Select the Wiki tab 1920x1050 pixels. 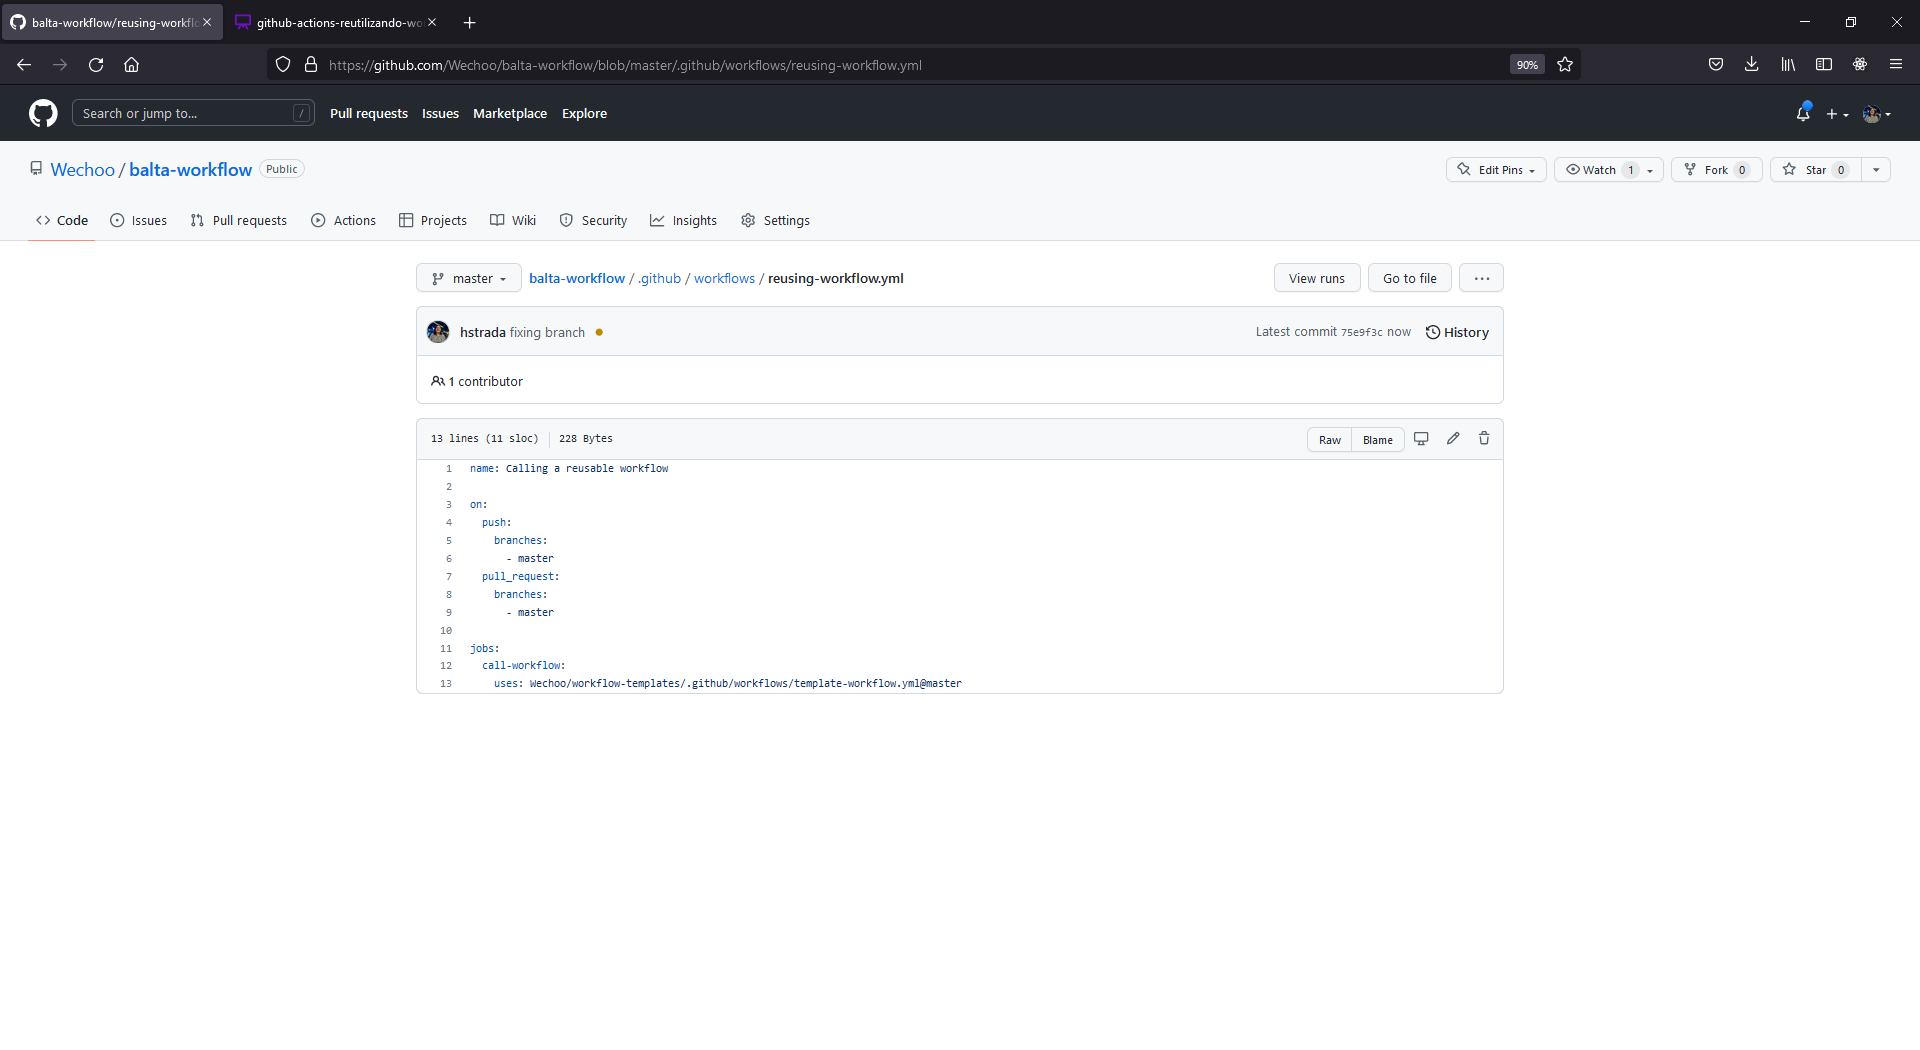click(513, 220)
